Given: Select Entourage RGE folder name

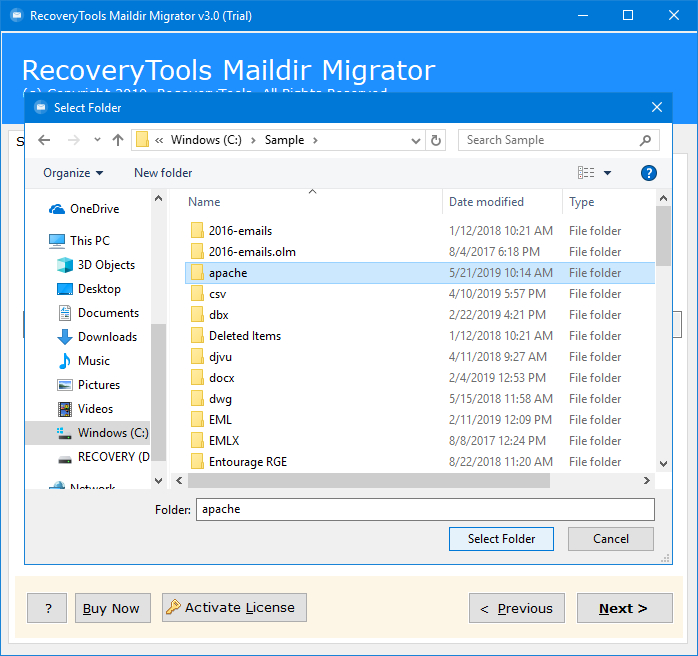Looking at the screenshot, I should (x=248, y=462).
